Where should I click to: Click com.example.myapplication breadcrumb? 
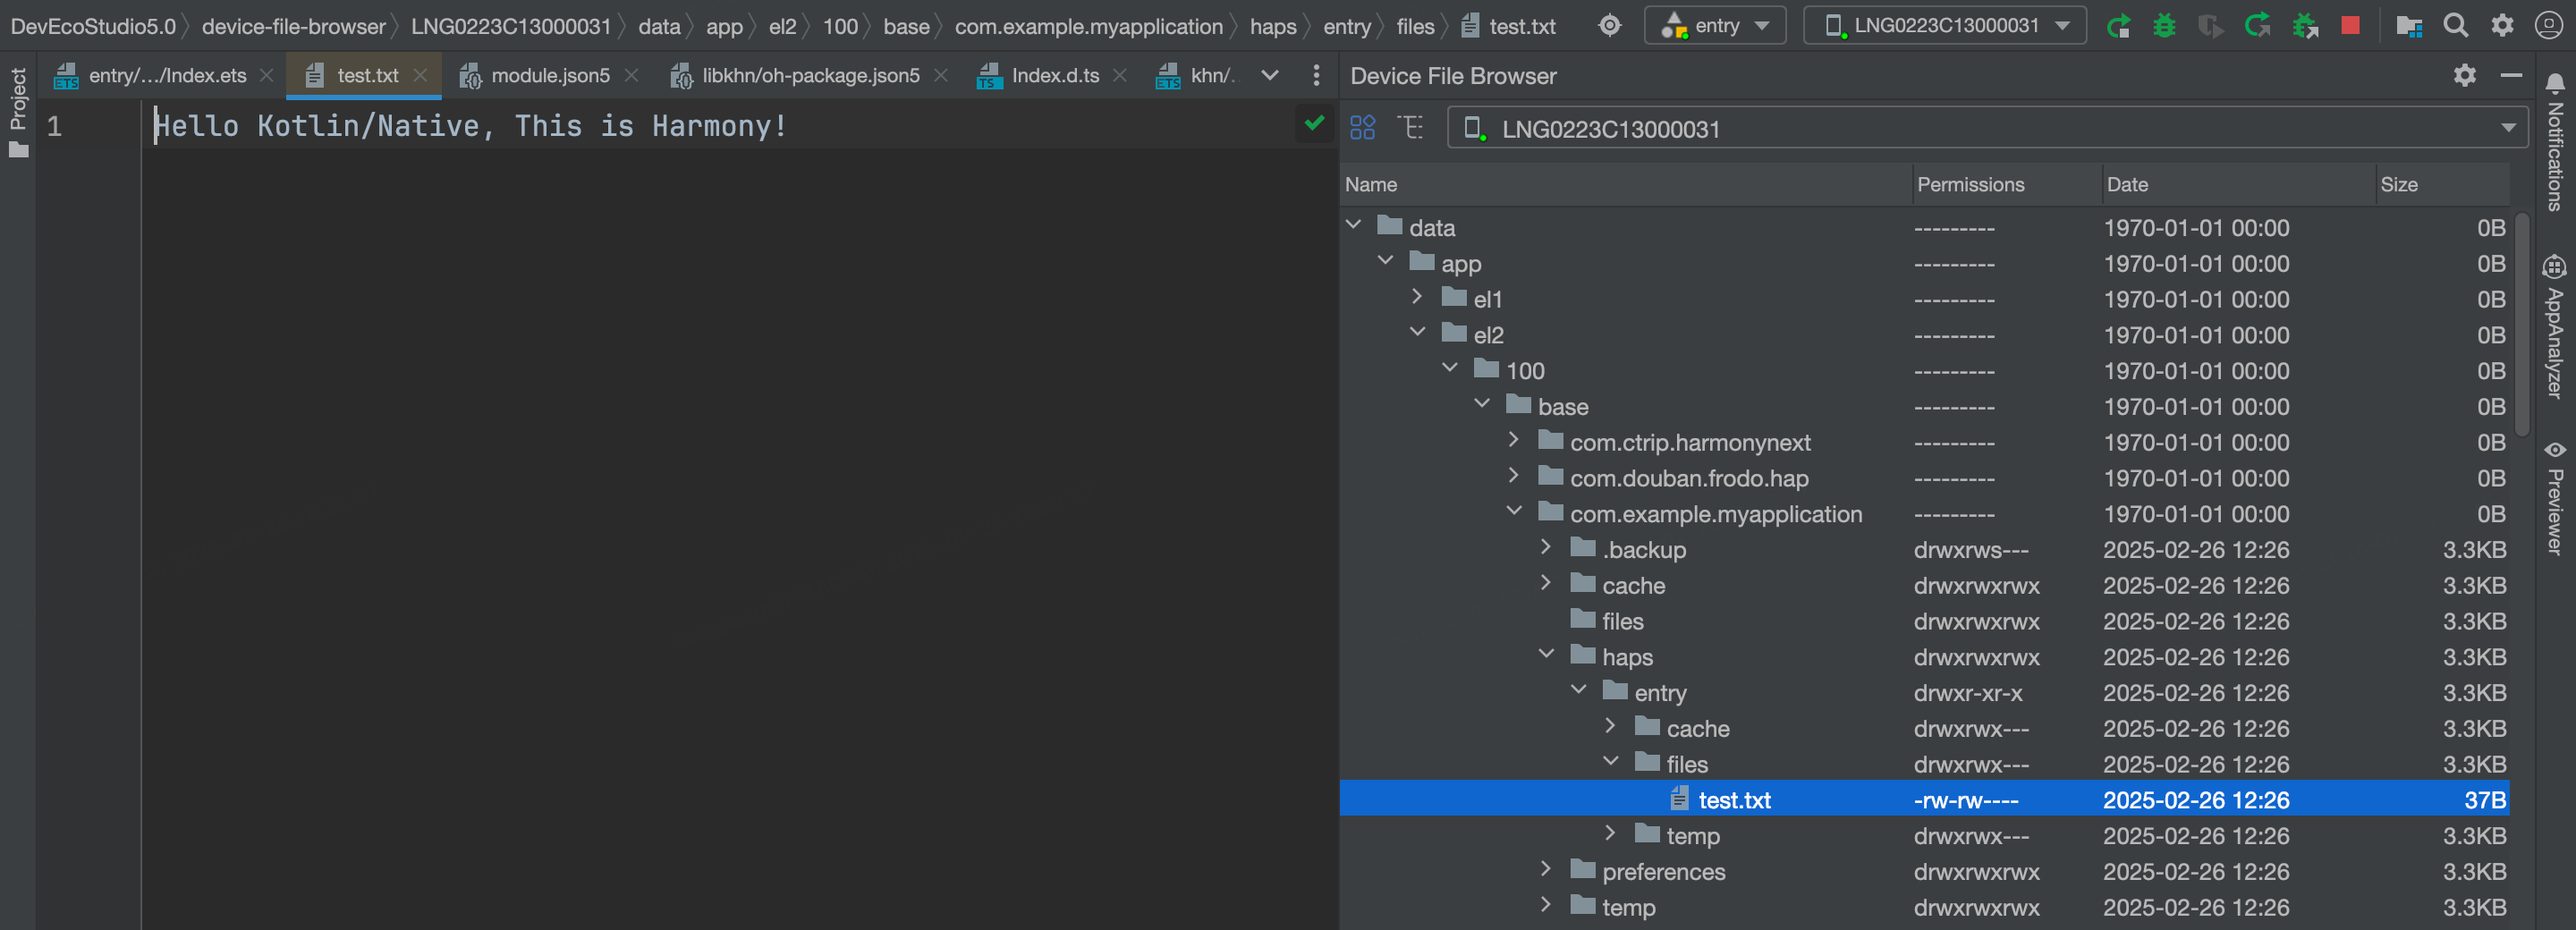click(1088, 27)
